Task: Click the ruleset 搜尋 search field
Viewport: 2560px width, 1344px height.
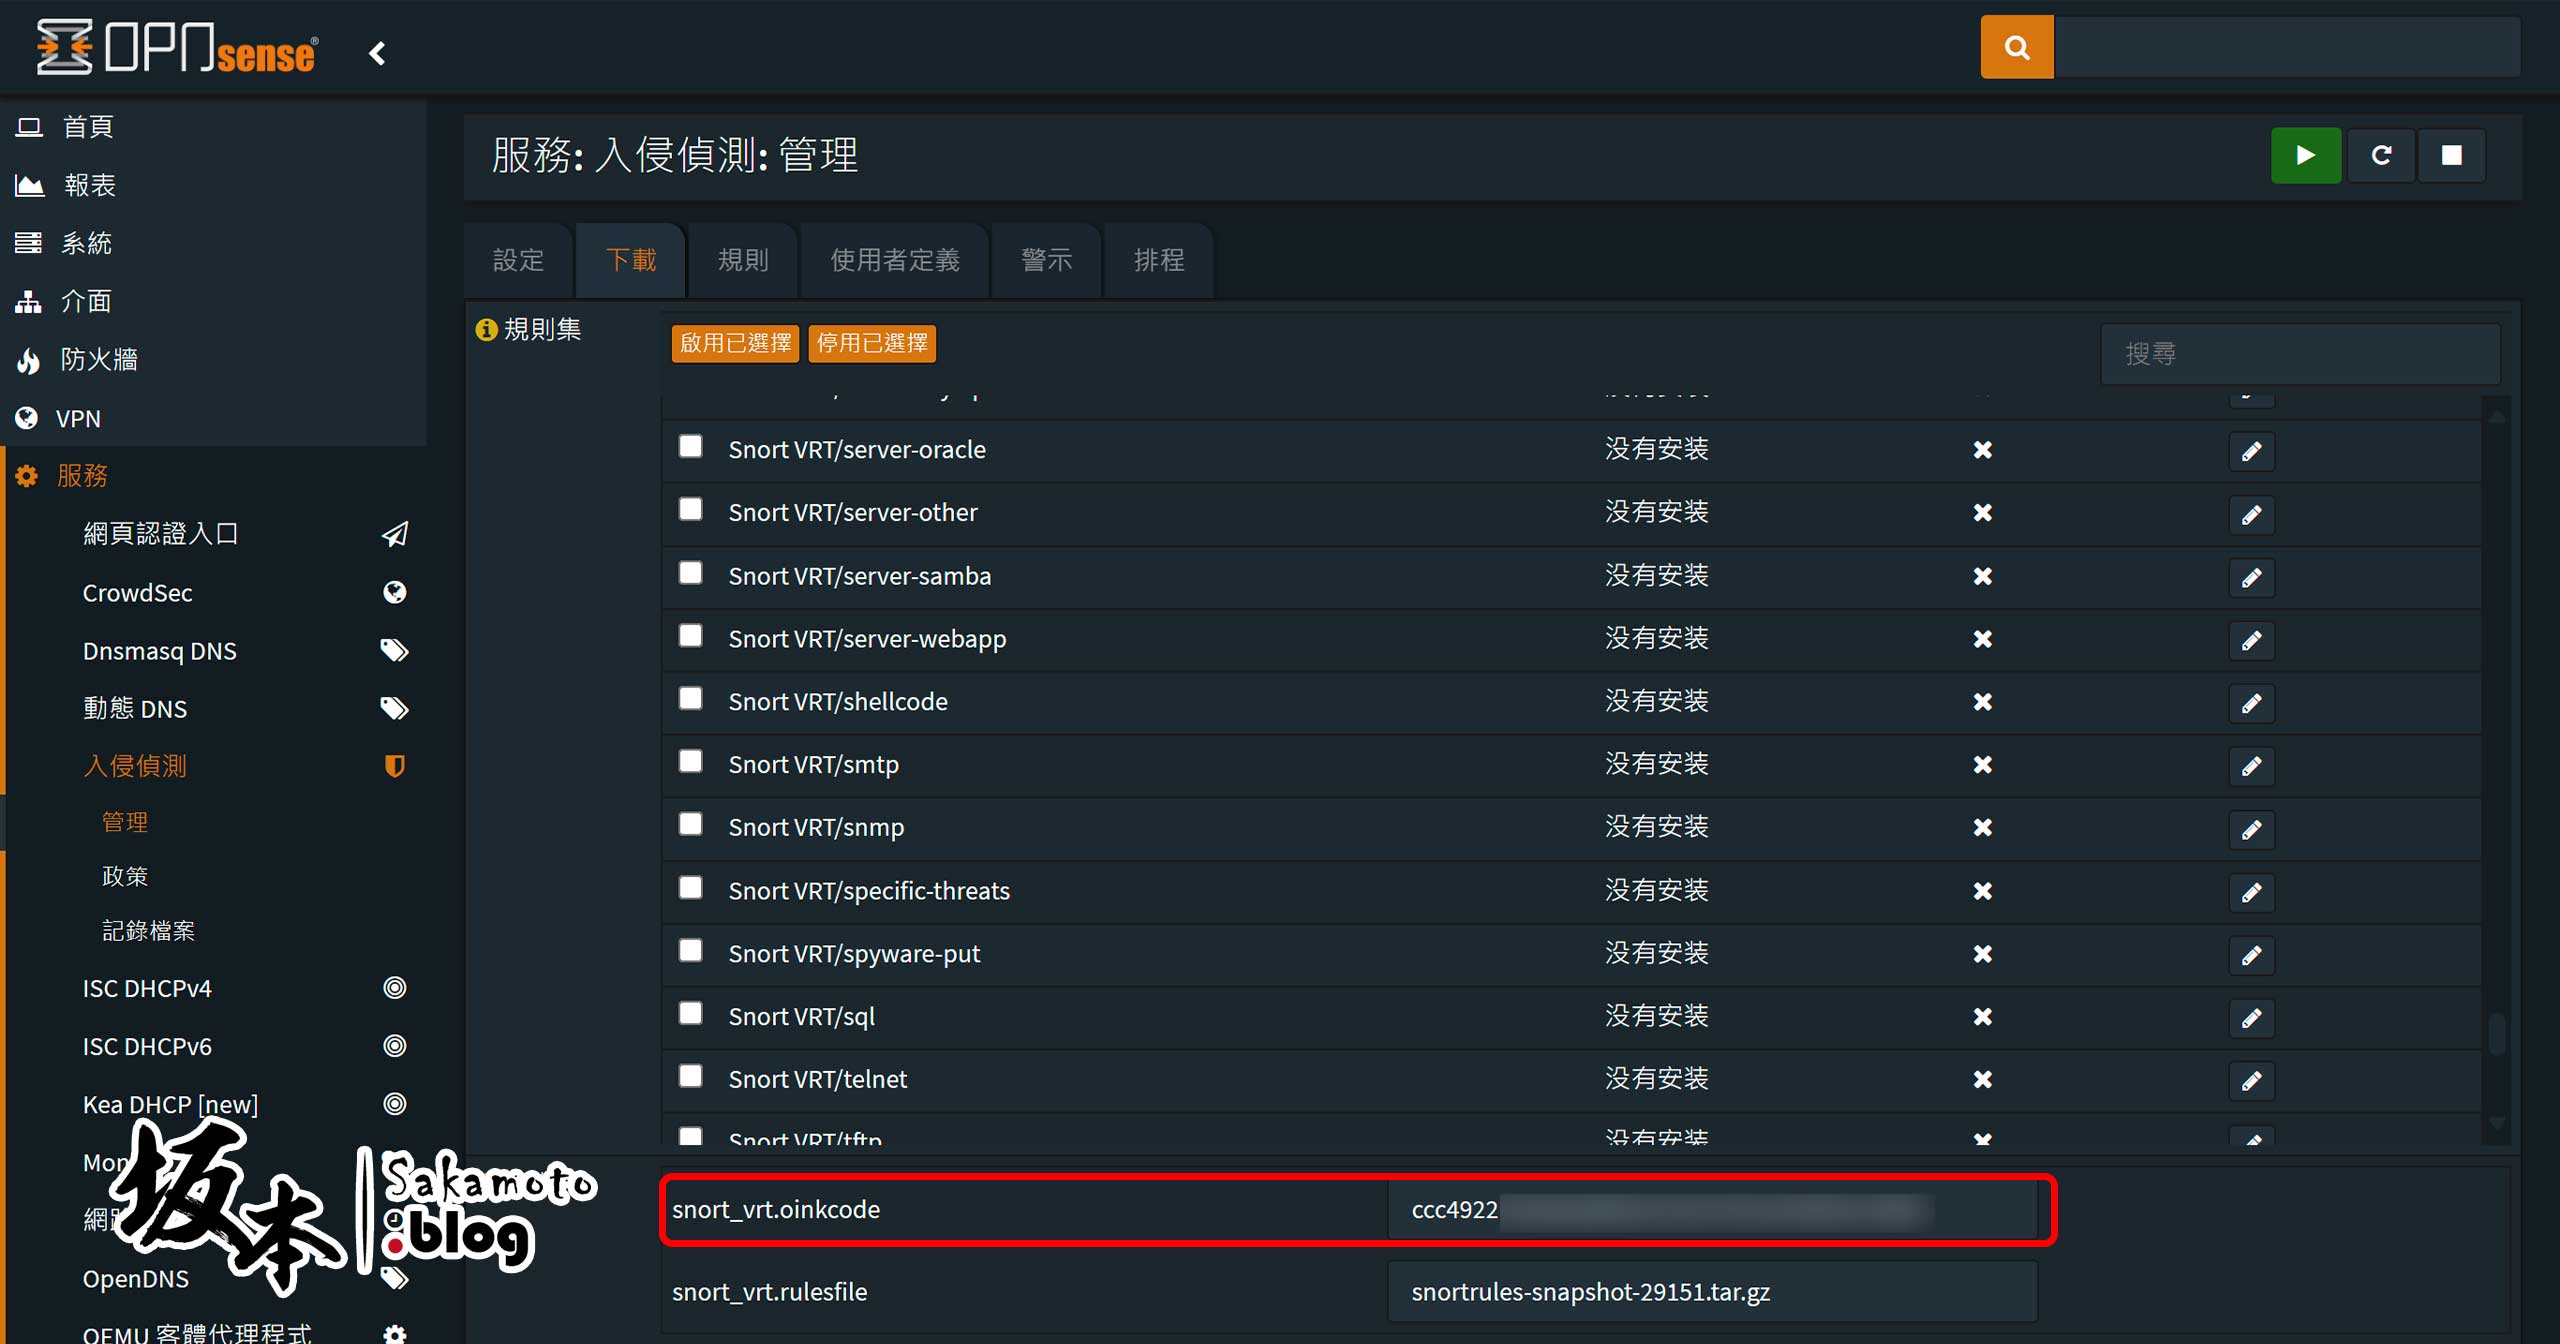Action: pyautogui.click(x=2300, y=354)
